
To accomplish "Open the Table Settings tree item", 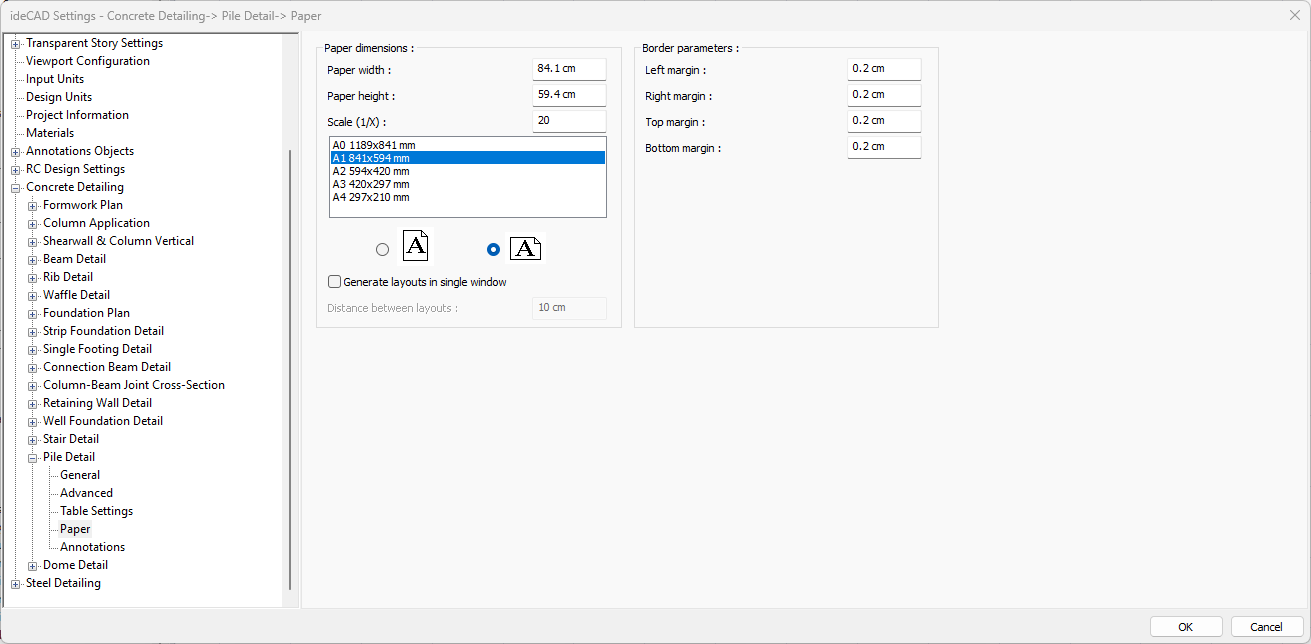I will [x=96, y=511].
